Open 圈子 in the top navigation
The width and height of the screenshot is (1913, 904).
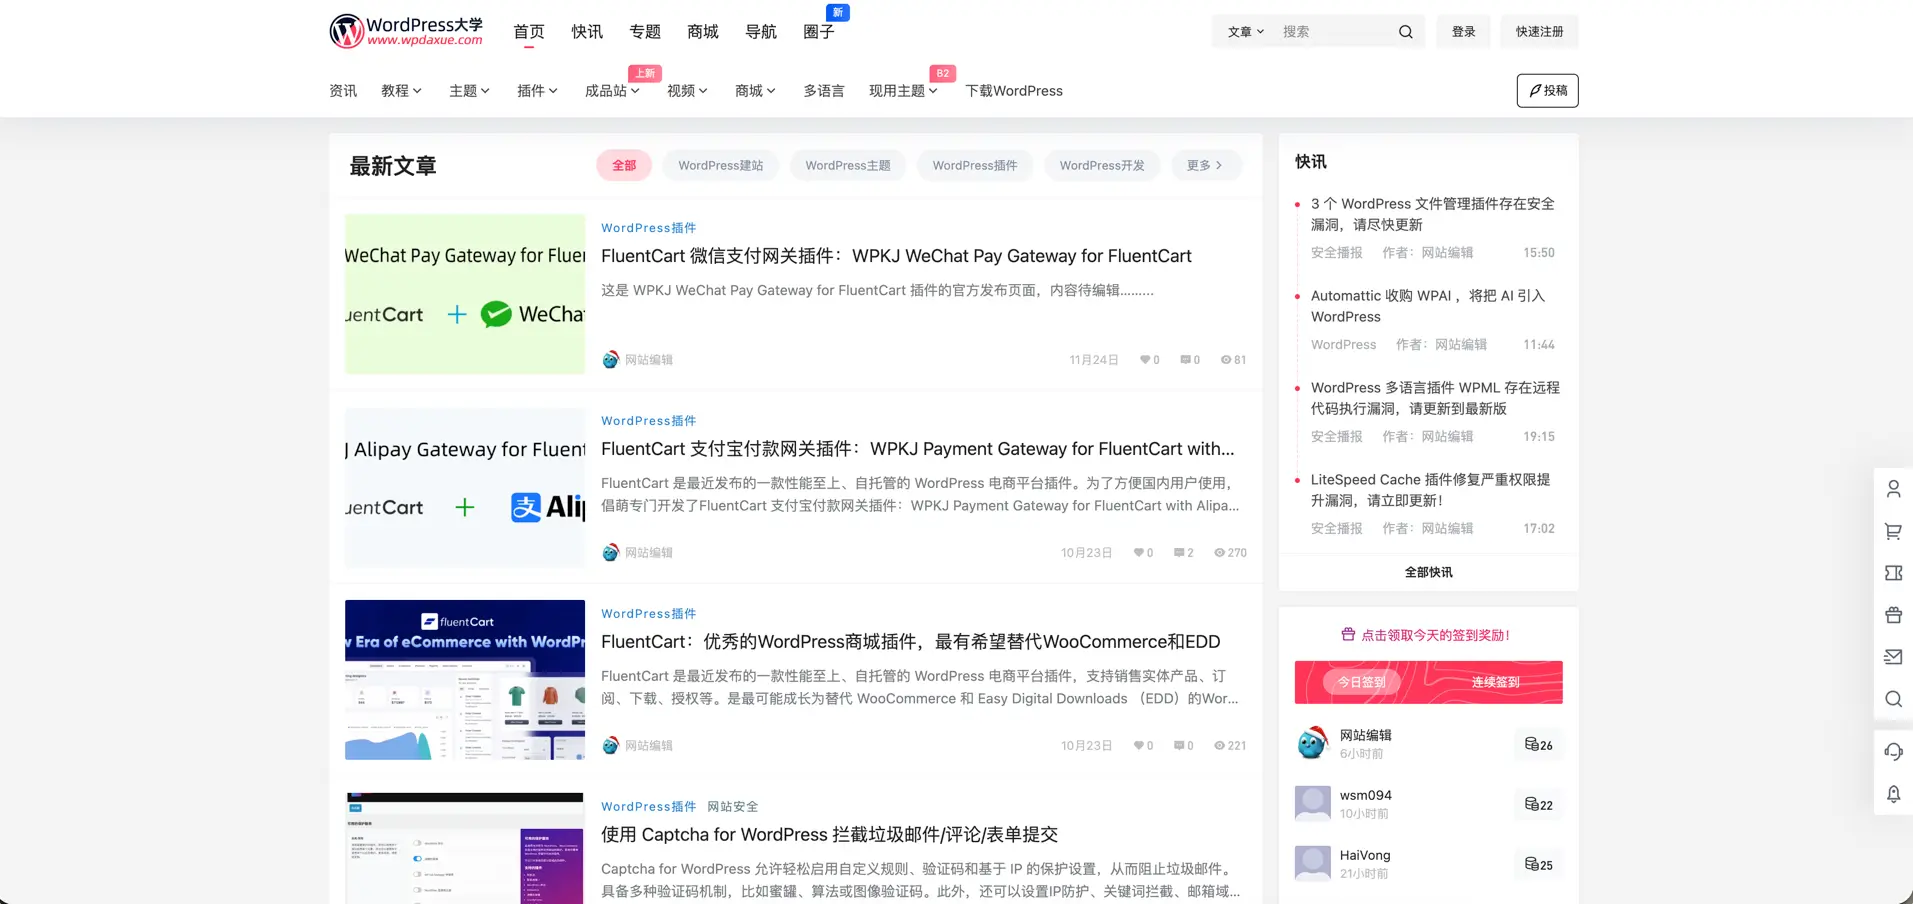(x=819, y=32)
